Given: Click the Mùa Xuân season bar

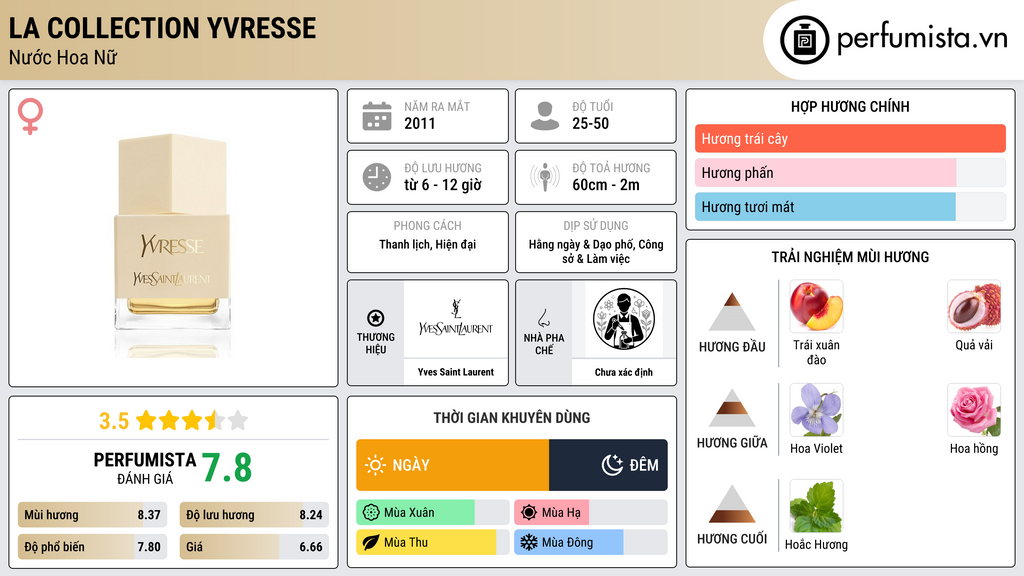Looking at the screenshot, I should (432, 513).
